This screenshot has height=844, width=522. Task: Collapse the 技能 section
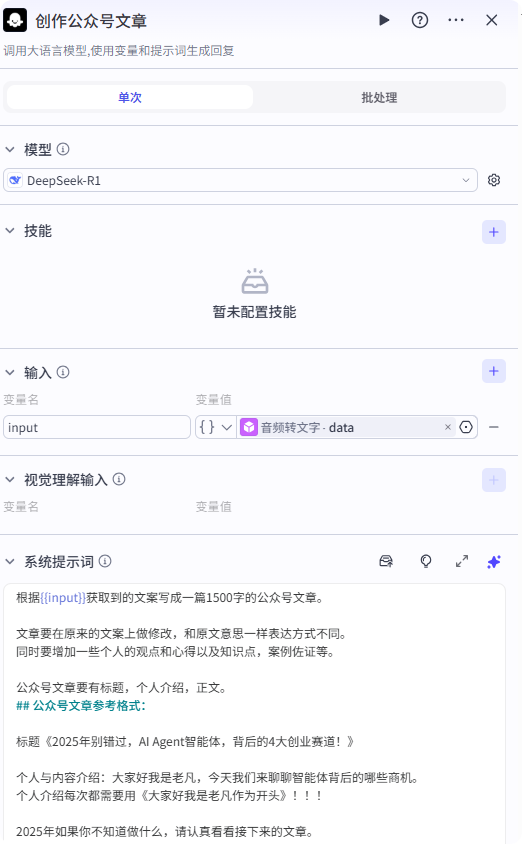point(10,231)
